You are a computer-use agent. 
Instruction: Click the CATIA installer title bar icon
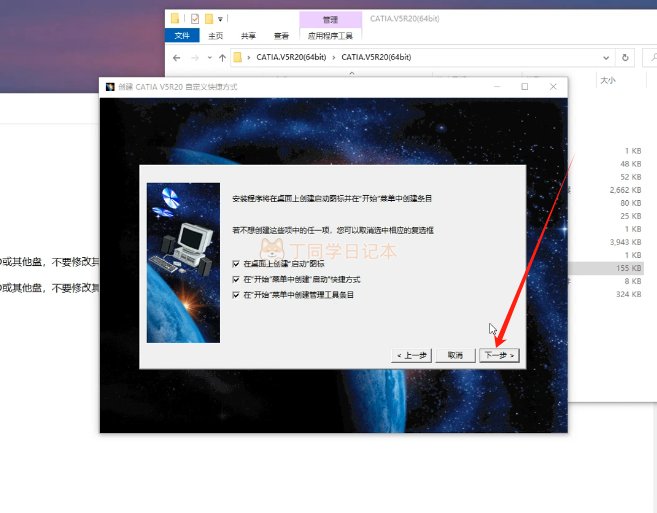[110, 87]
